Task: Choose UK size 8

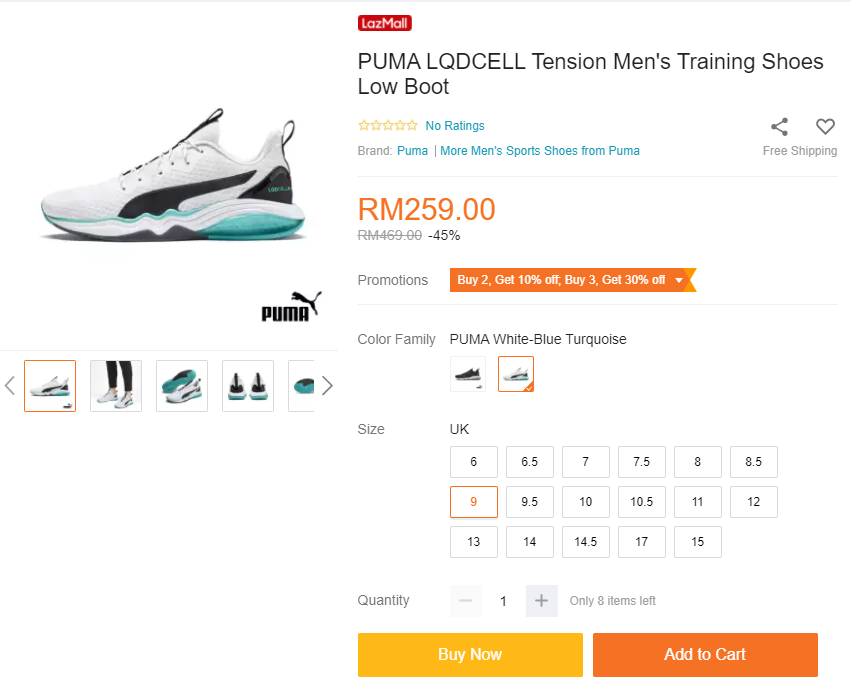Action: [697, 462]
